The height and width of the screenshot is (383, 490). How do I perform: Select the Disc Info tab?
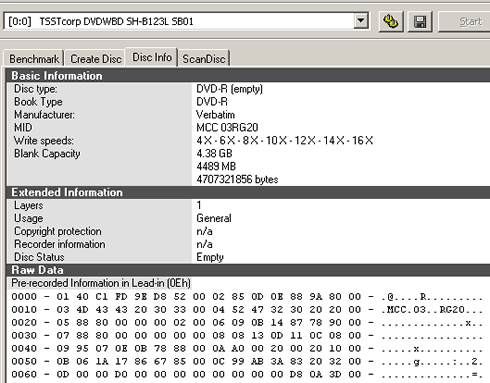click(152, 57)
